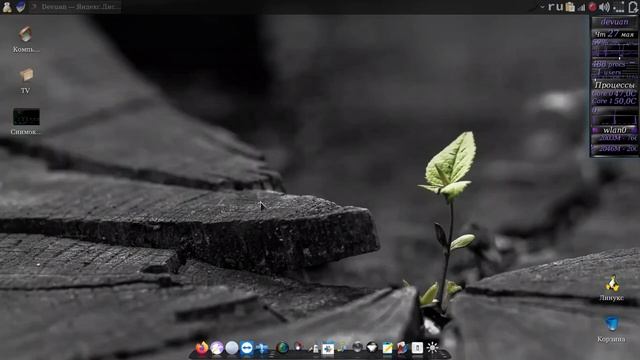Launch TeamViewer from the dock
The height and width of the screenshot is (360, 640).
point(247,348)
